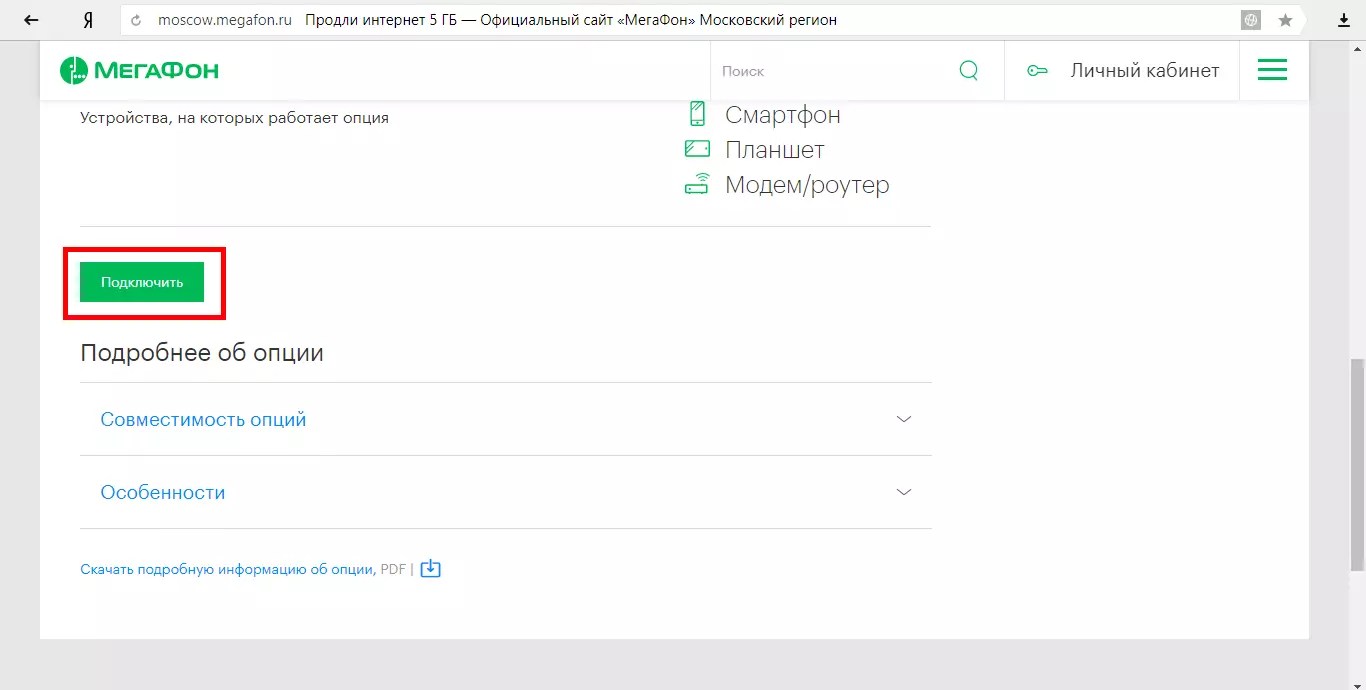1366x690 pixels.
Task: Click the tablet device icon
Action: (697, 149)
